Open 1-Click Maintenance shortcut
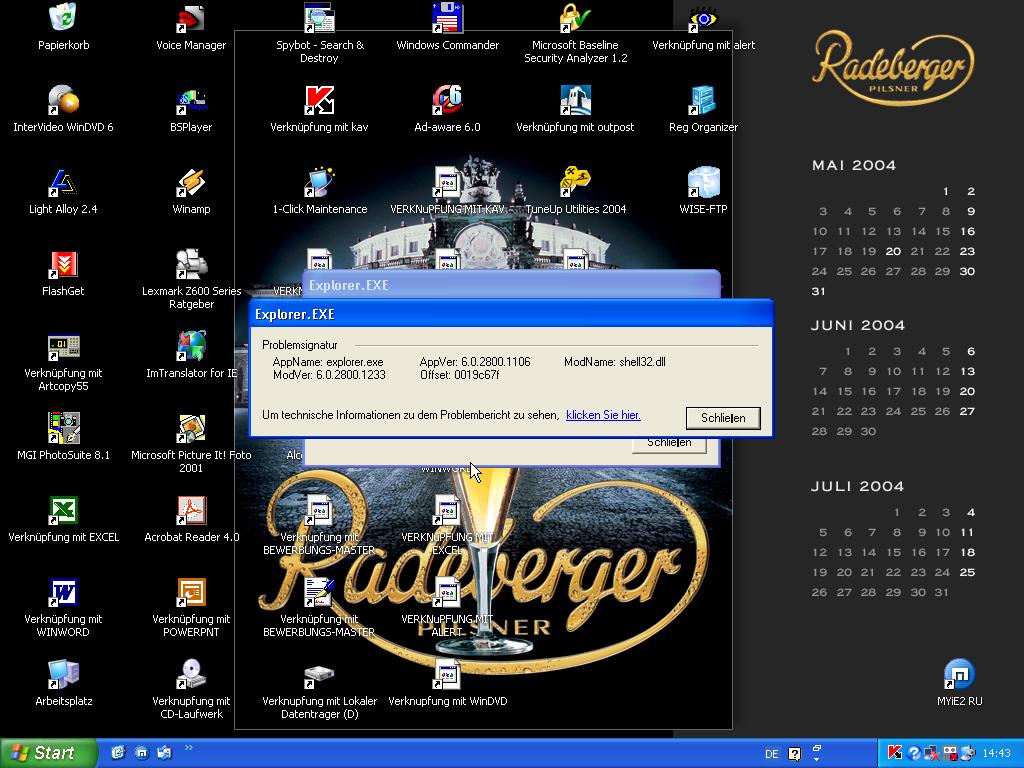 [x=319, y=183]
